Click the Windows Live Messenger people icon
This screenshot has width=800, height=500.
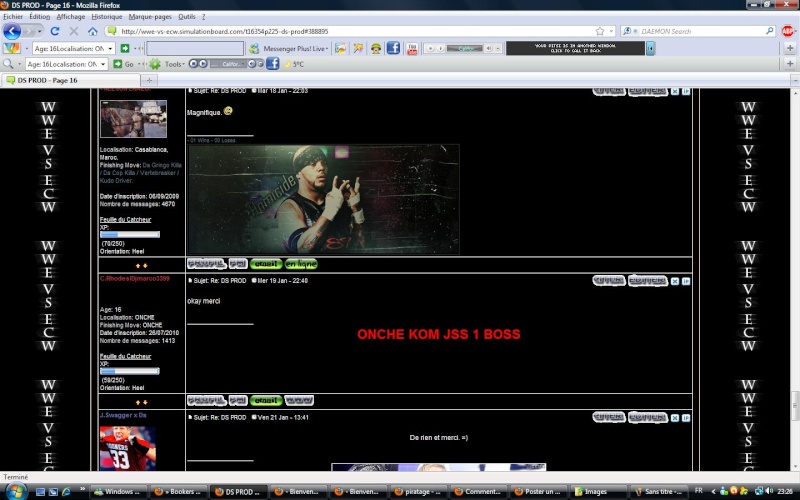pos(254,48)
